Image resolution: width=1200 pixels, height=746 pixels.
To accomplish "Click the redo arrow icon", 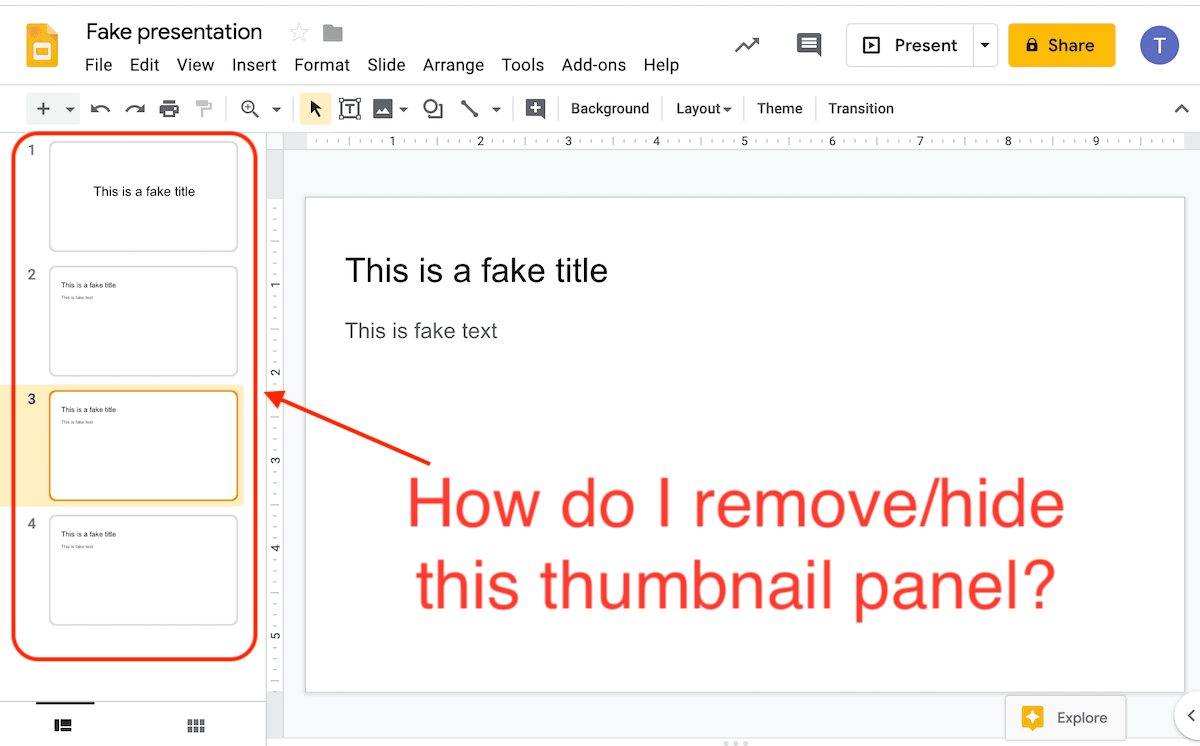I will 135,109.
